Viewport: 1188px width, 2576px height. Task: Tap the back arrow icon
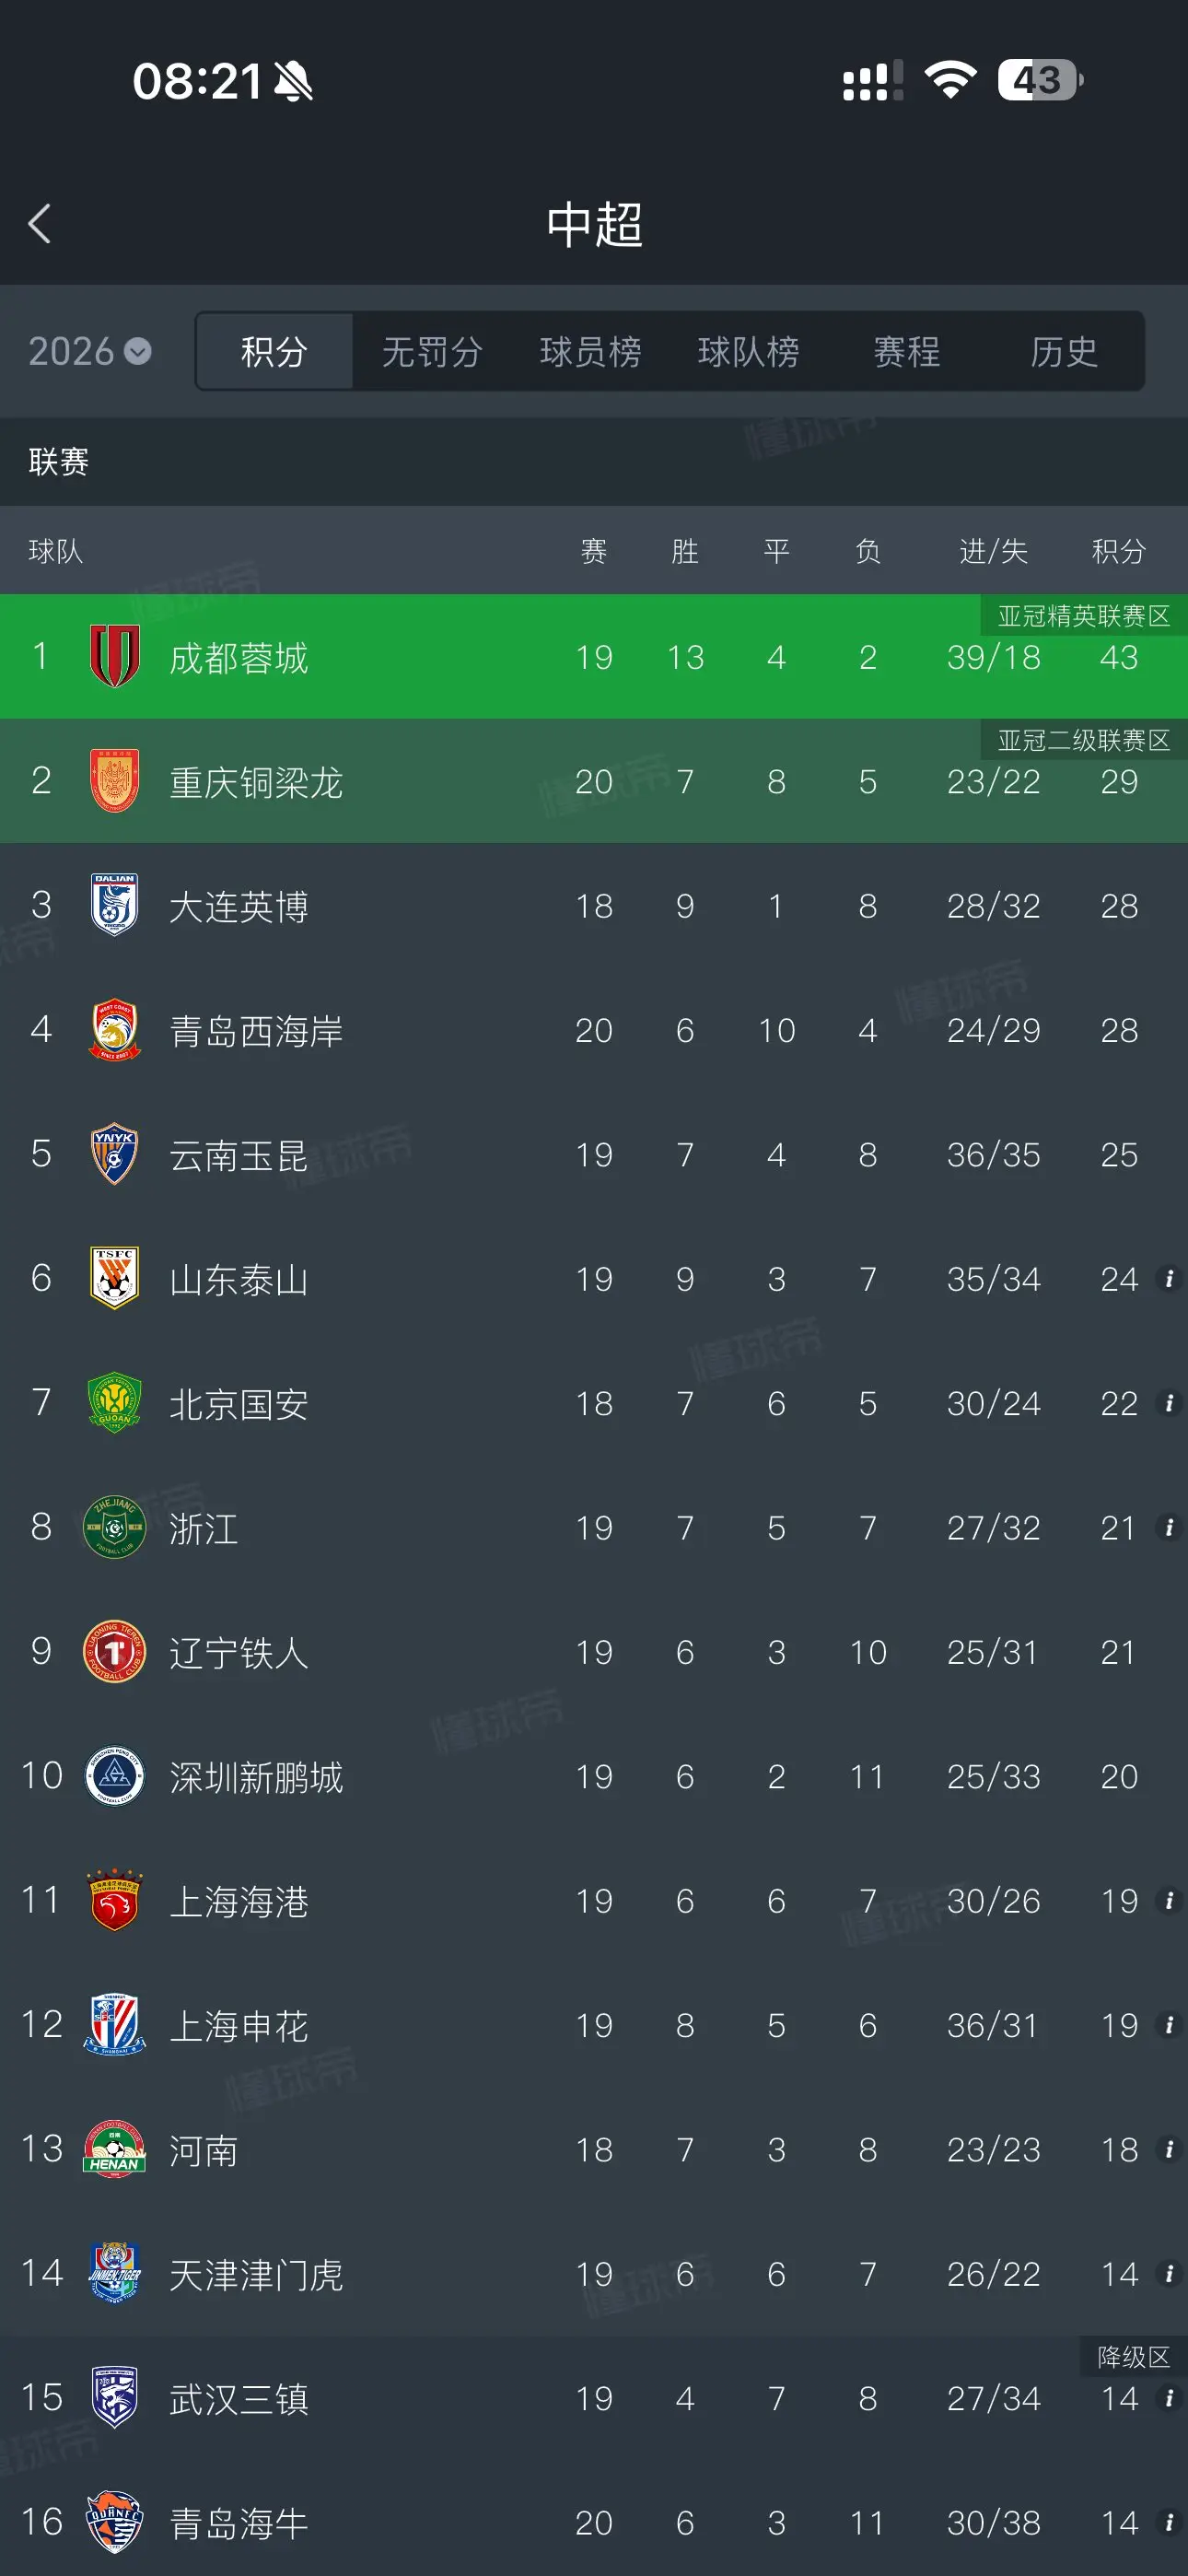(x=40, y=224)
